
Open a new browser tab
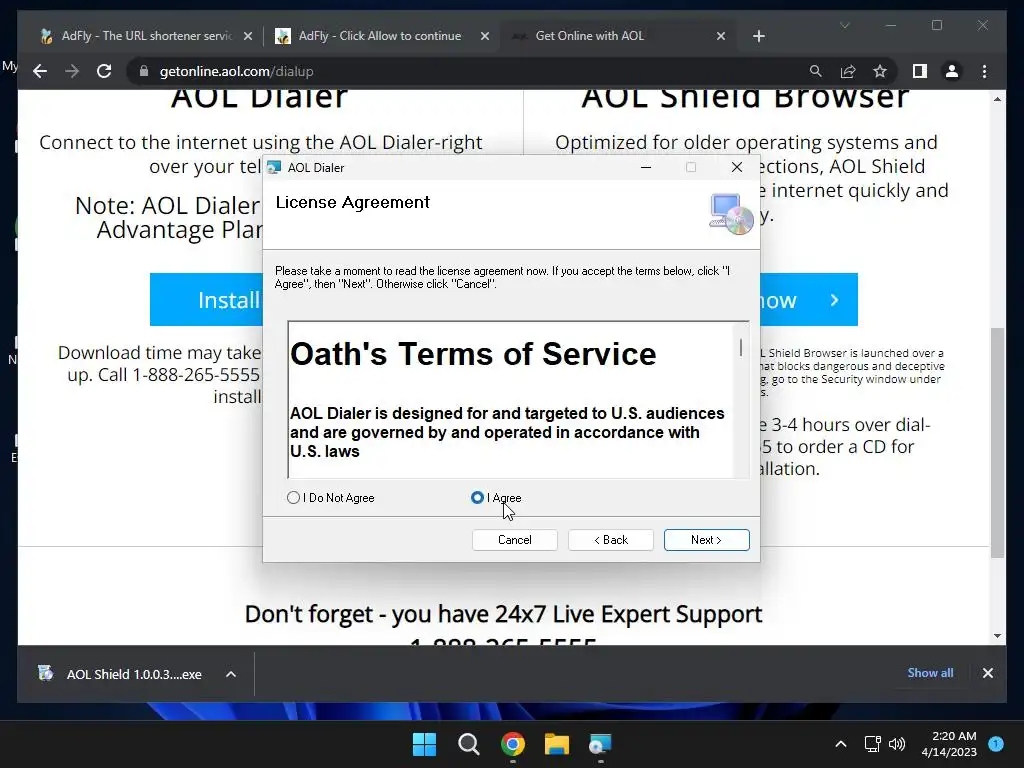(758, 36)
